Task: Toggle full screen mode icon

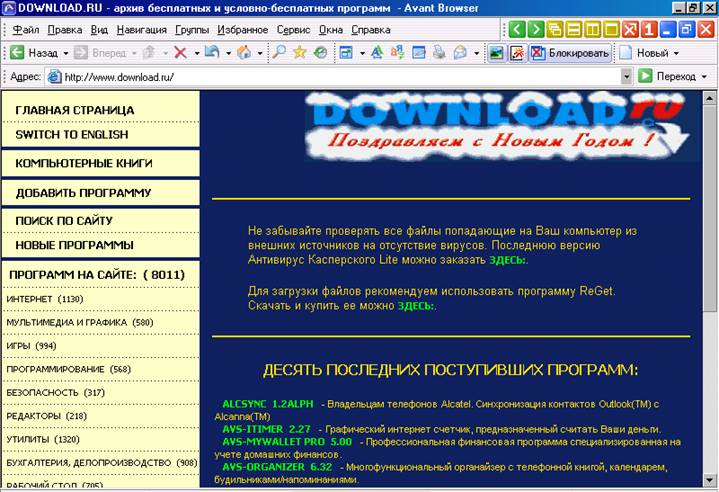Action: pyautogui.click(x=346, y=53)
